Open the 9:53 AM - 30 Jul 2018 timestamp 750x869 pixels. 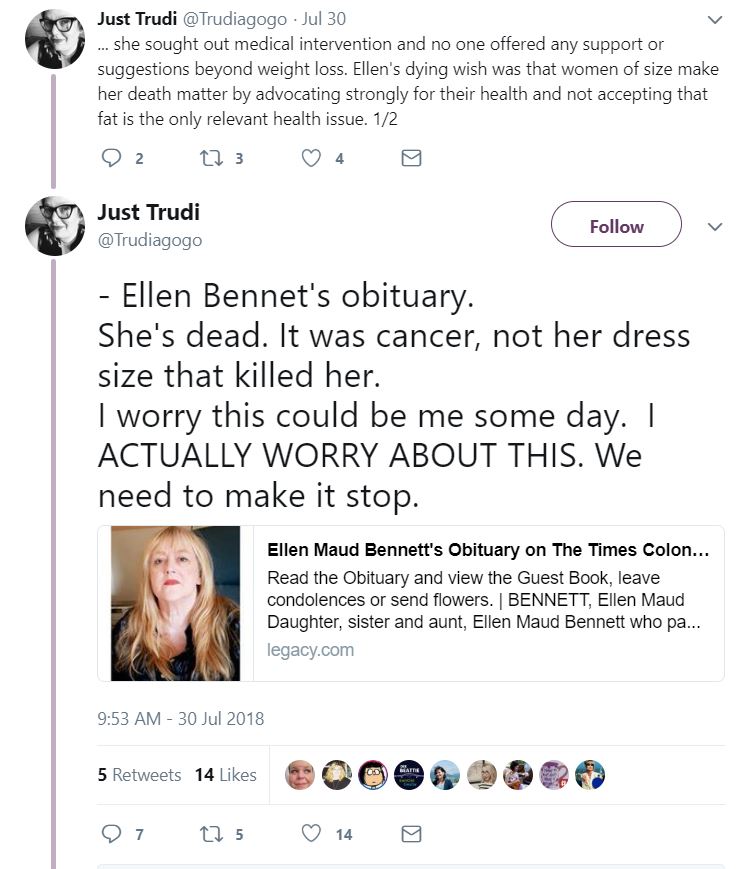181,719
